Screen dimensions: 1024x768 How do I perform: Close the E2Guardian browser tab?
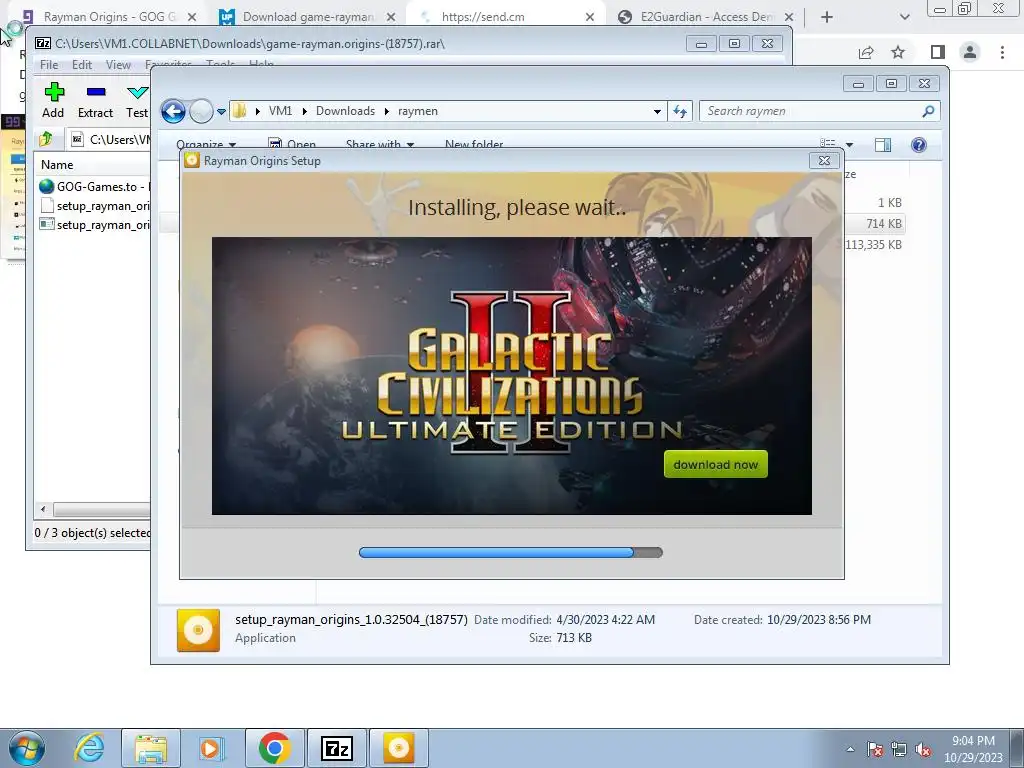tap(789, 17)
